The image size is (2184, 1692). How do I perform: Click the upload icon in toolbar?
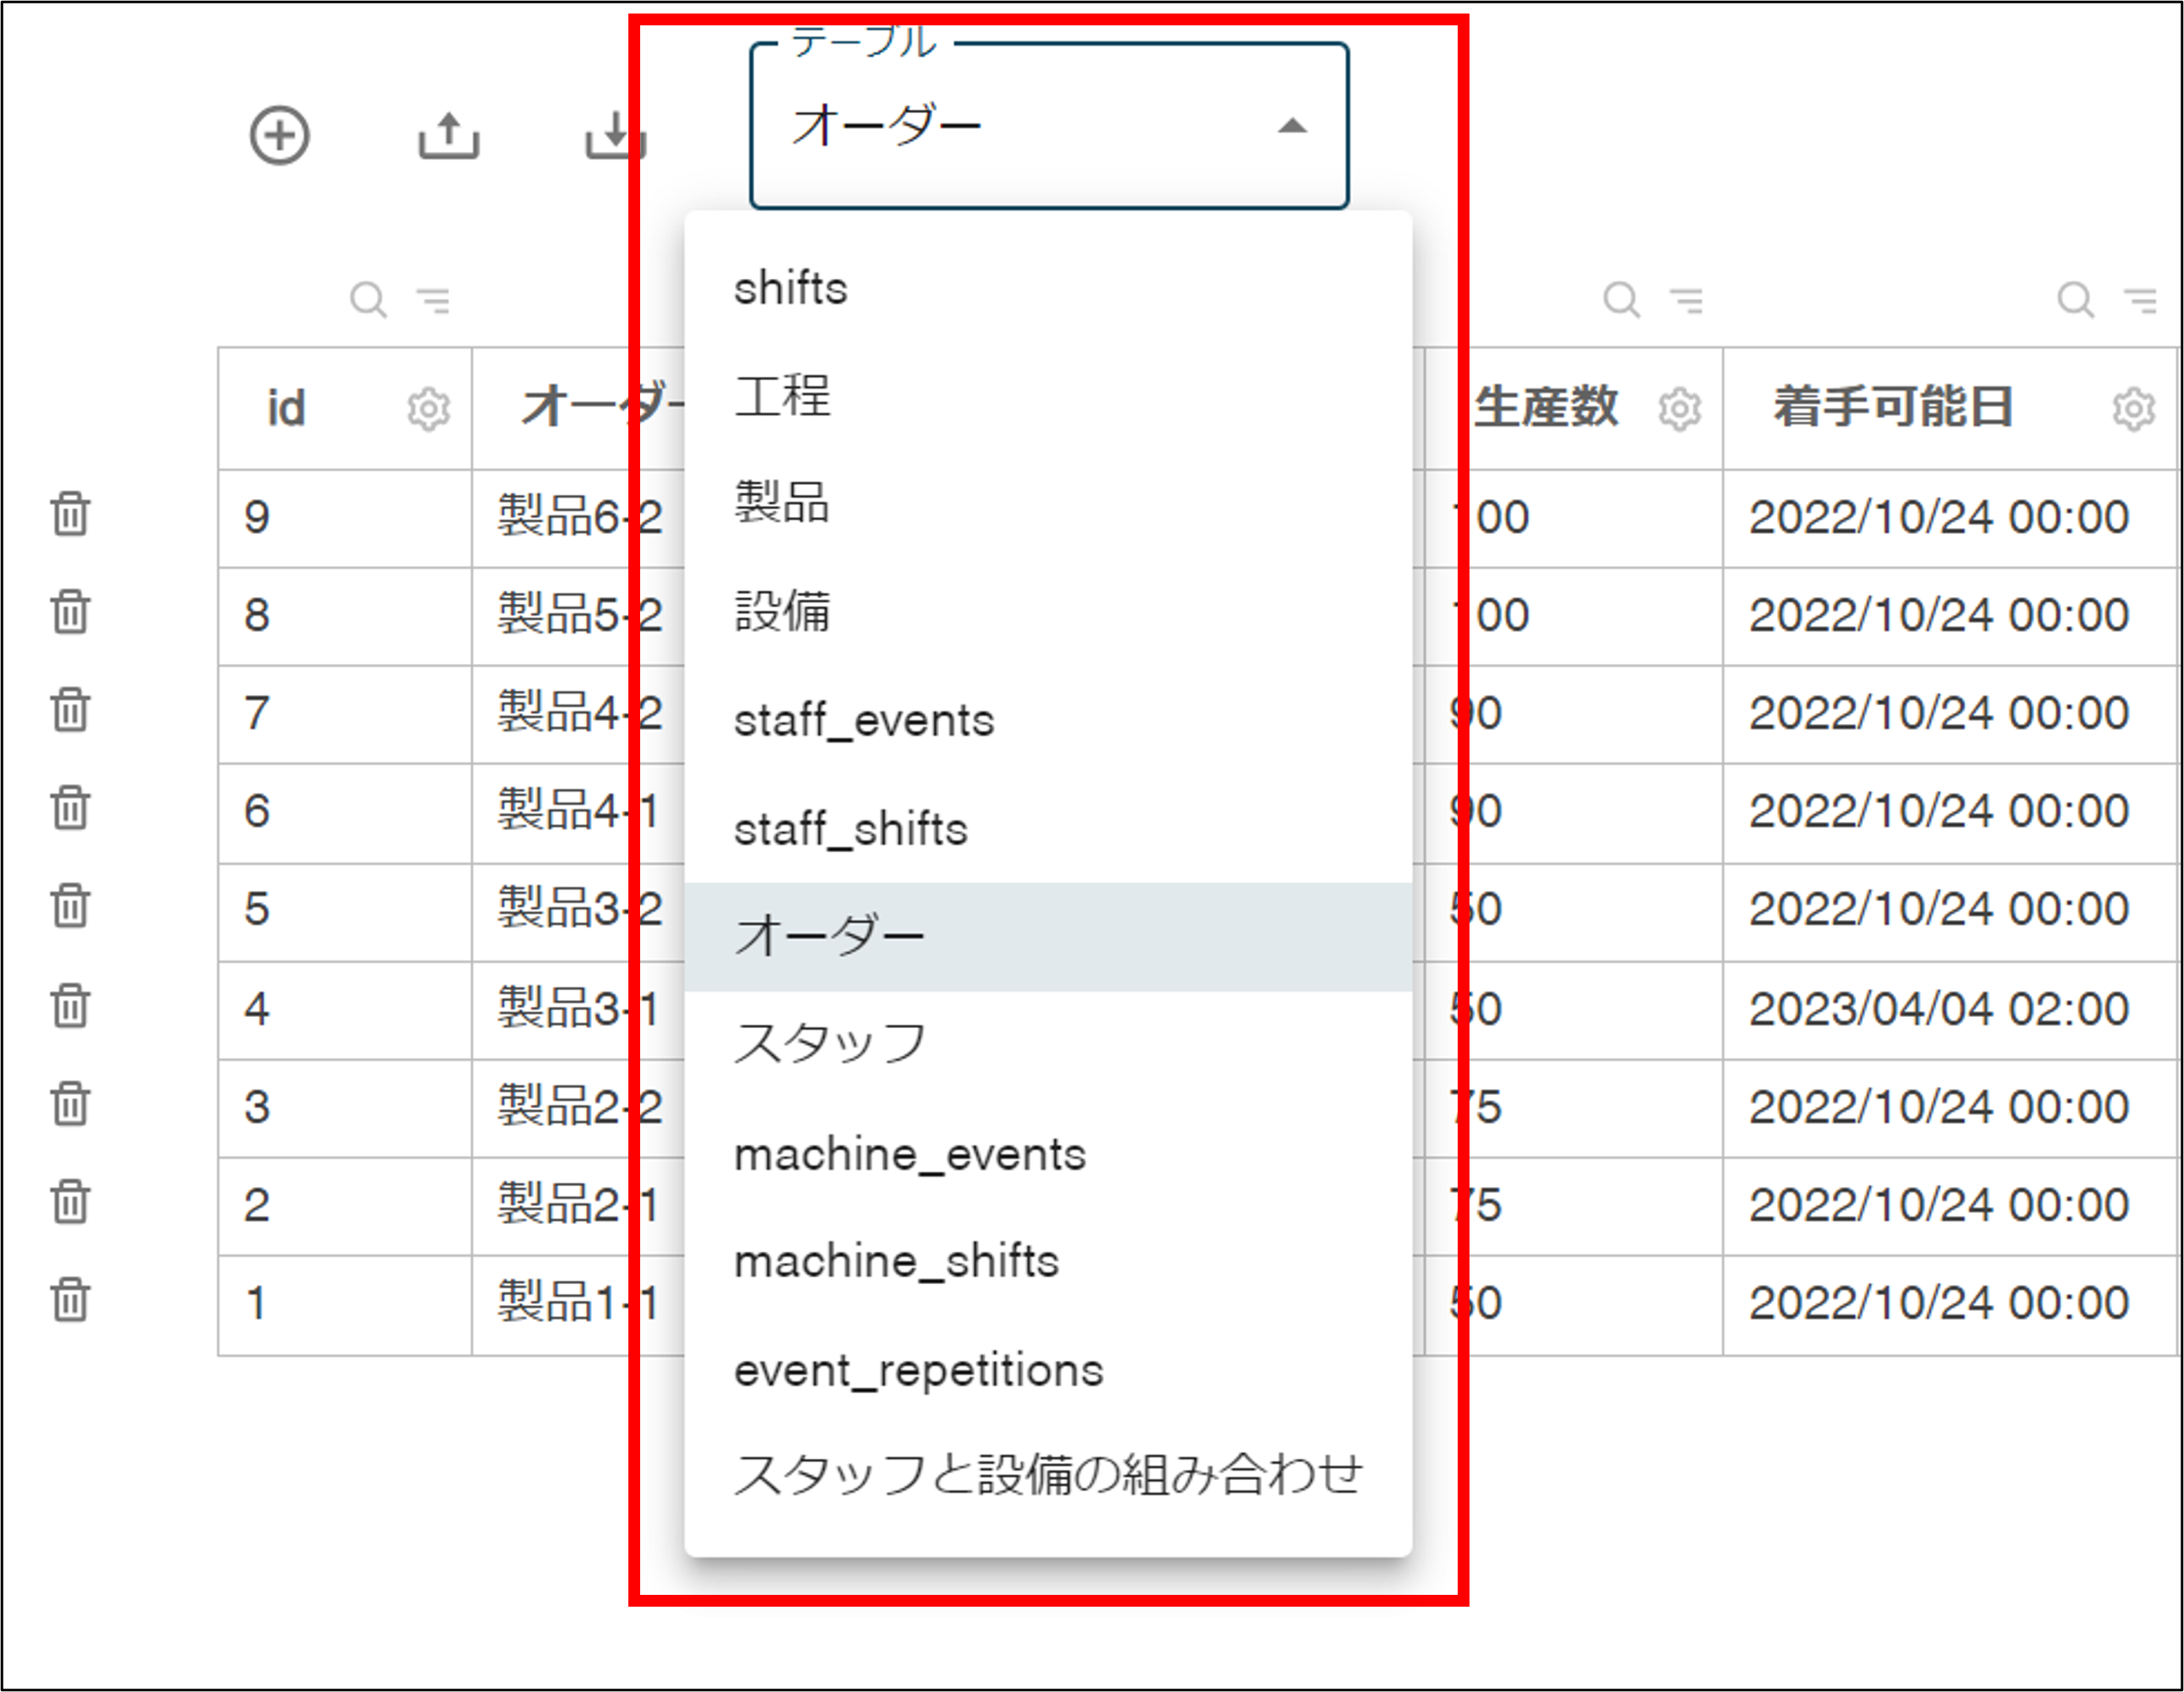pyautogui.click(x=448, y=135)
